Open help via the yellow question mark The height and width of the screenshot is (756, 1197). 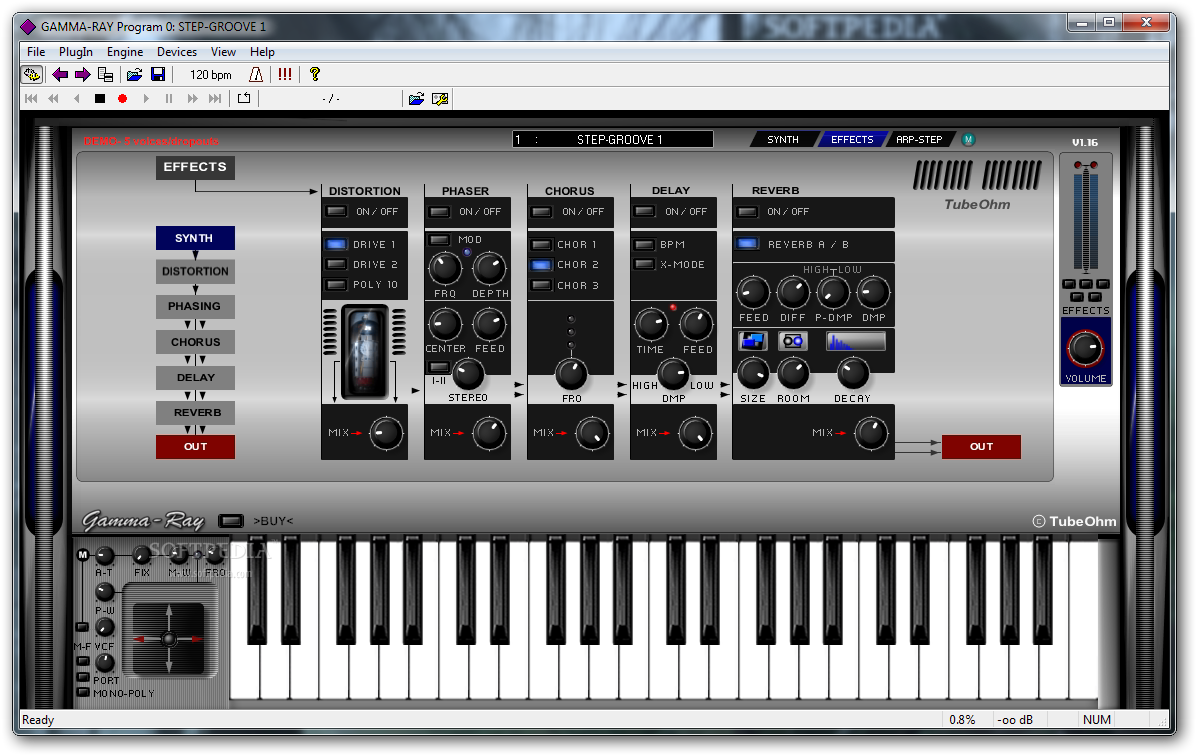tap(315, 75)
